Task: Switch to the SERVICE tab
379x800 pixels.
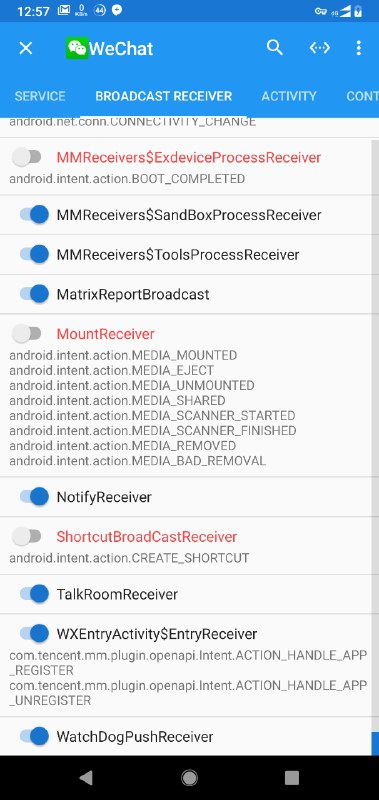Action: 40,96
